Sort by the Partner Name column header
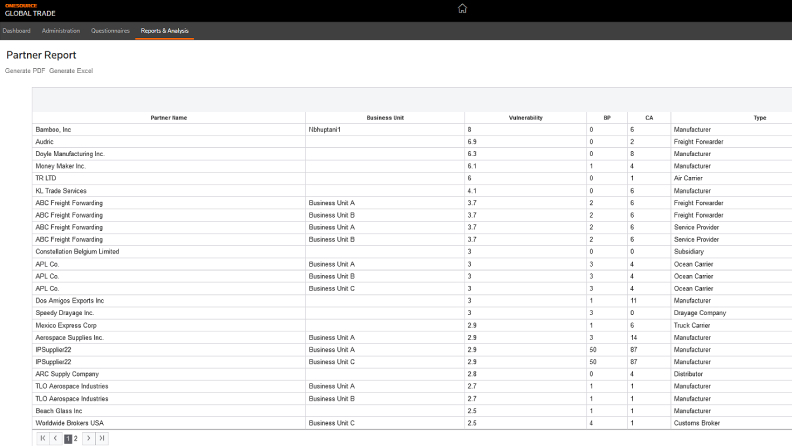The height and width of the screenshot is (446, 792). click(168, 118)
